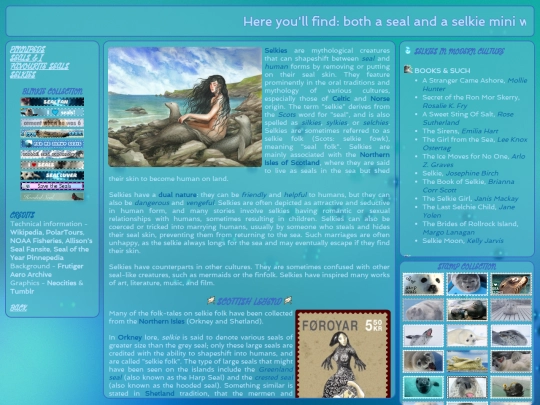Image resolution: width=540 pixels, height=405 pixels.
Task: Click highlighted 'Northern Isles of Scotland' text
Action: coord(327,158)
